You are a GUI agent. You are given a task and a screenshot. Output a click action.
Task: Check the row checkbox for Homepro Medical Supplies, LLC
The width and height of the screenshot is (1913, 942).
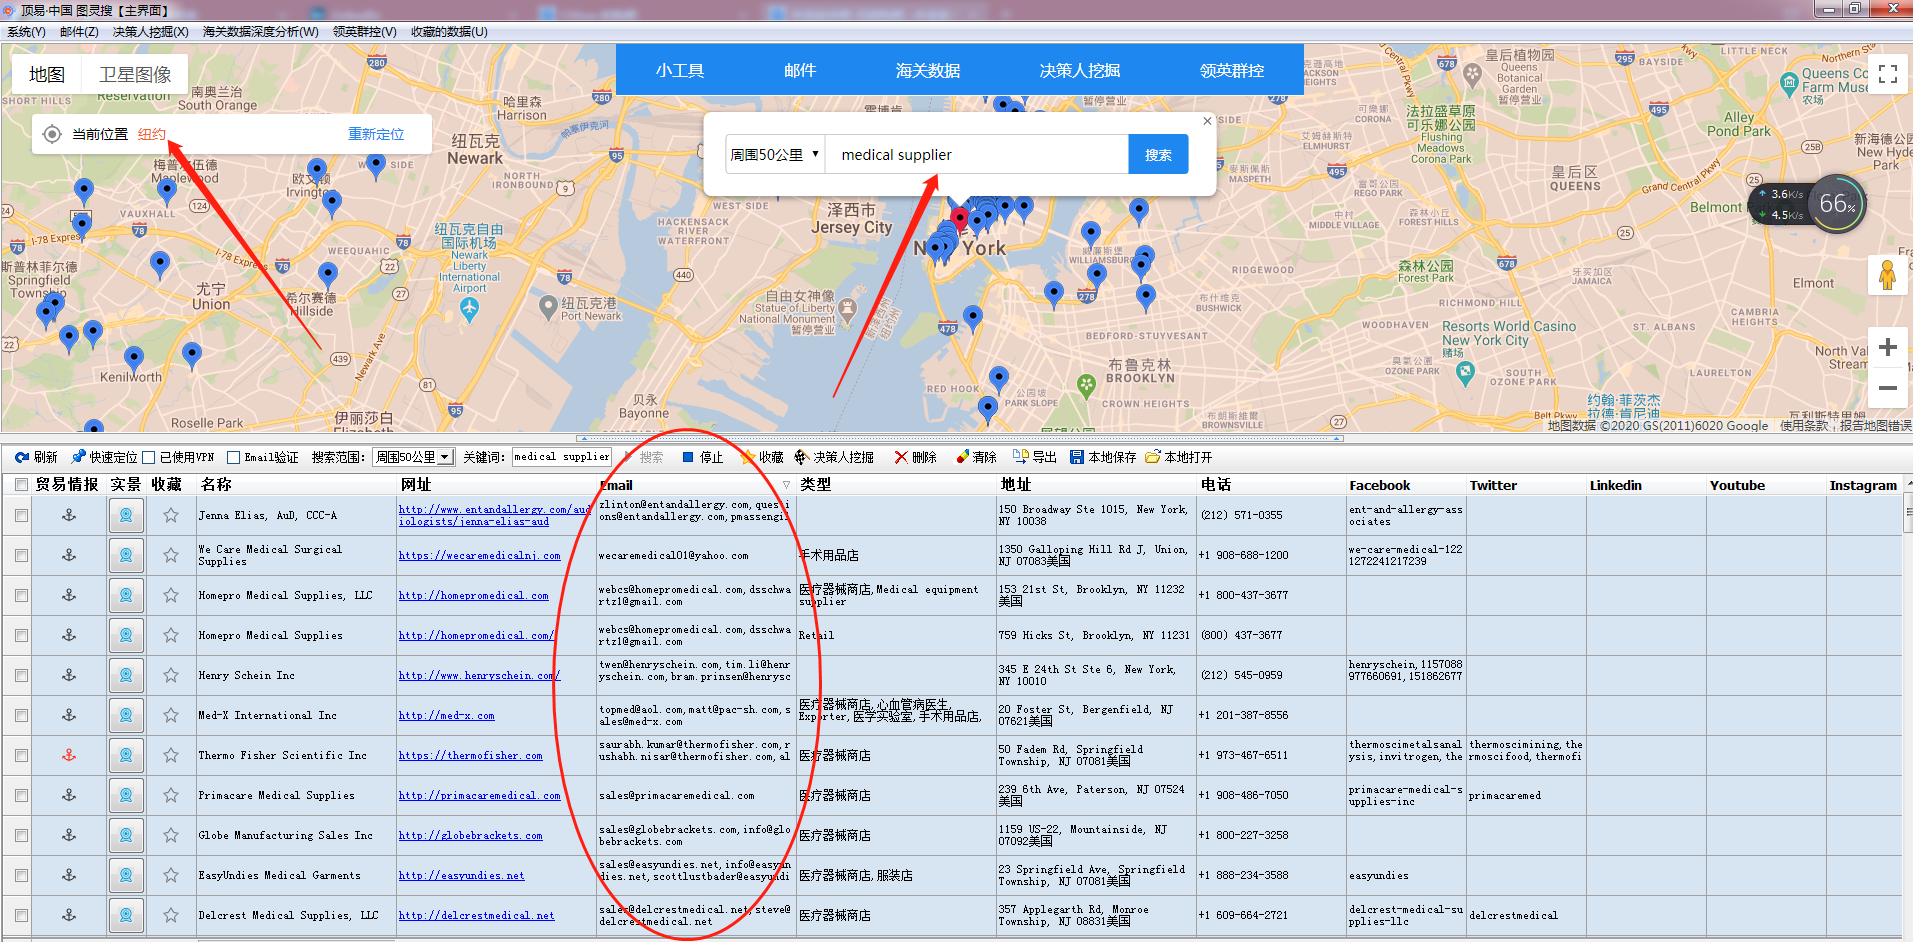[21, 595]
